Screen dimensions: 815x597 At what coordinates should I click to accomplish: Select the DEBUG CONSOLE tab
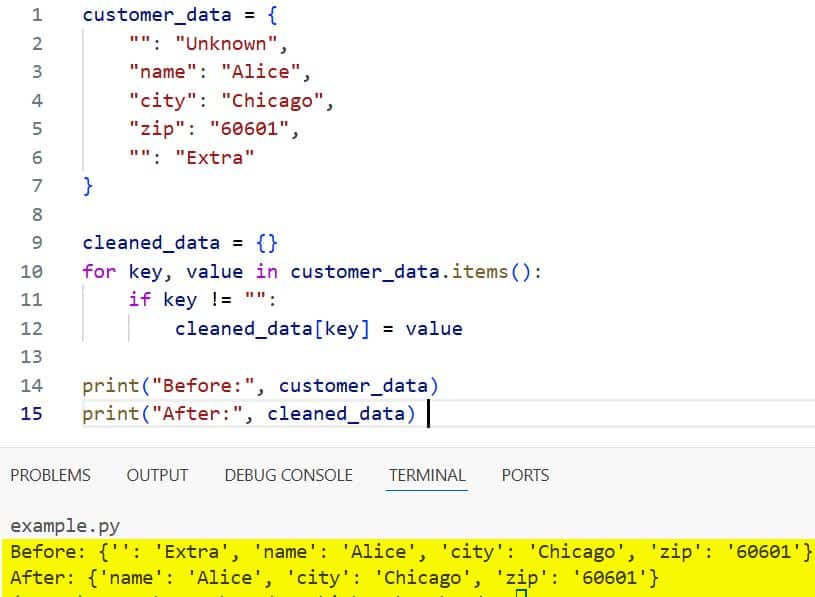pyautogui.click(x=288, y=476)
